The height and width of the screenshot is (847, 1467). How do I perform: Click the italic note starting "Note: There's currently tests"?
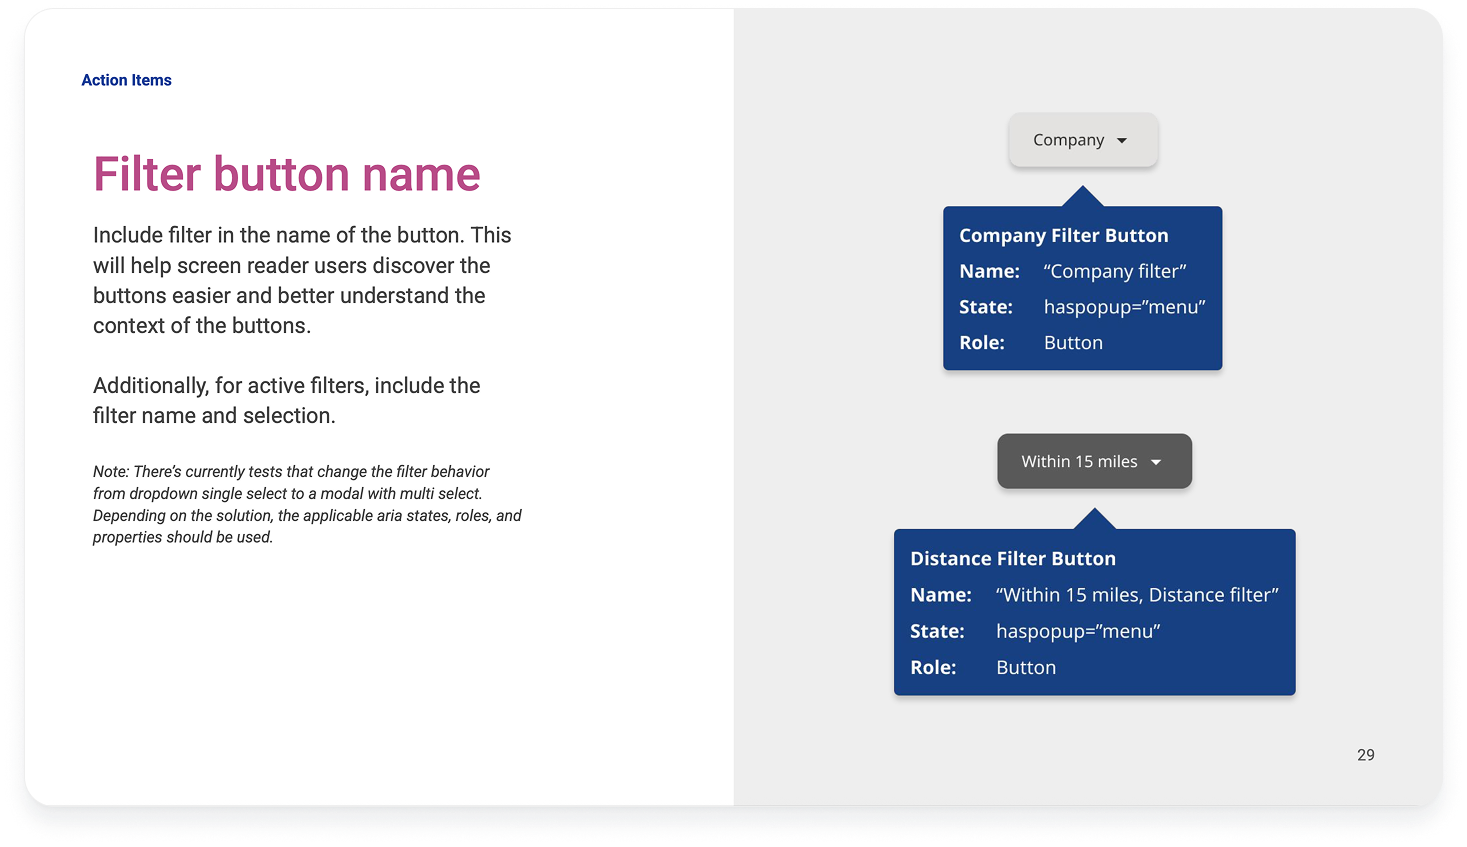tap(307, 504)
